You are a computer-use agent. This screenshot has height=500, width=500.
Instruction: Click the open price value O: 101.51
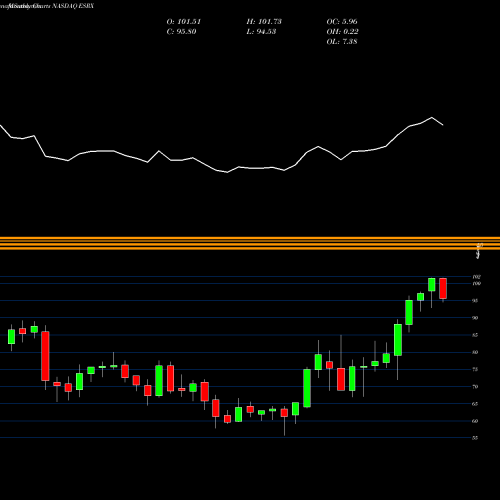(x=184, y=22)
